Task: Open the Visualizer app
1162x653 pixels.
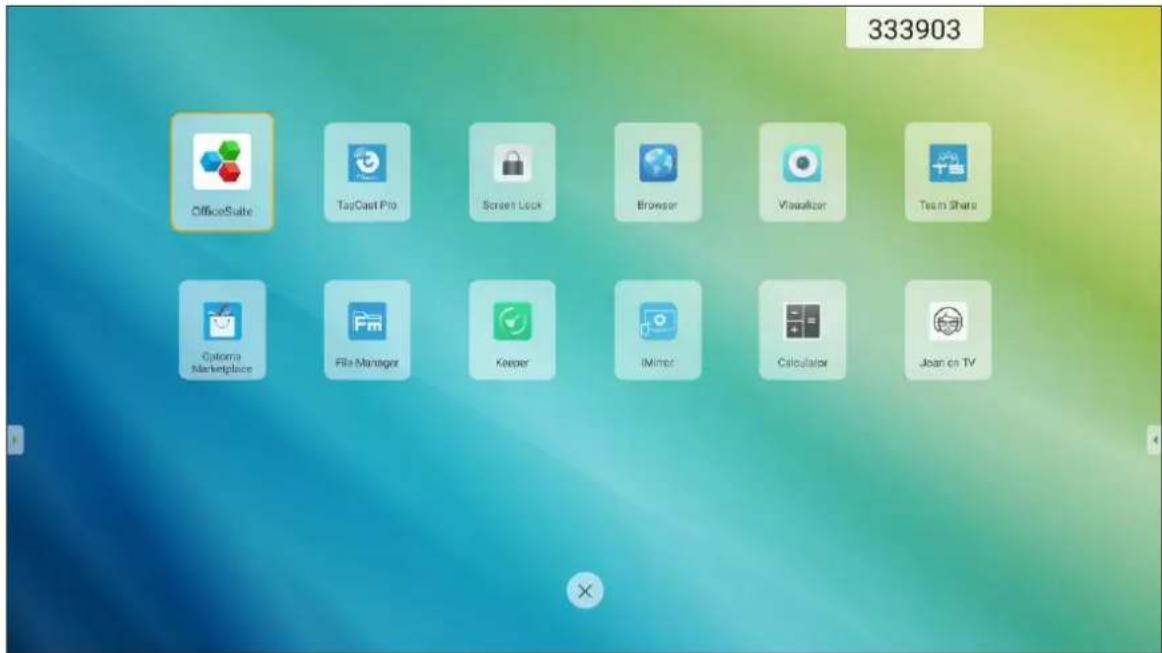Action: click(802, 172)
